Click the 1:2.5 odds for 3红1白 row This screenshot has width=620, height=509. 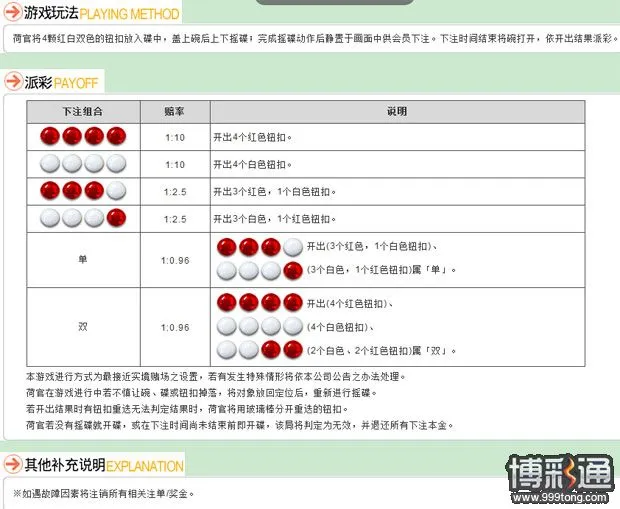click(x=175, y=192)
